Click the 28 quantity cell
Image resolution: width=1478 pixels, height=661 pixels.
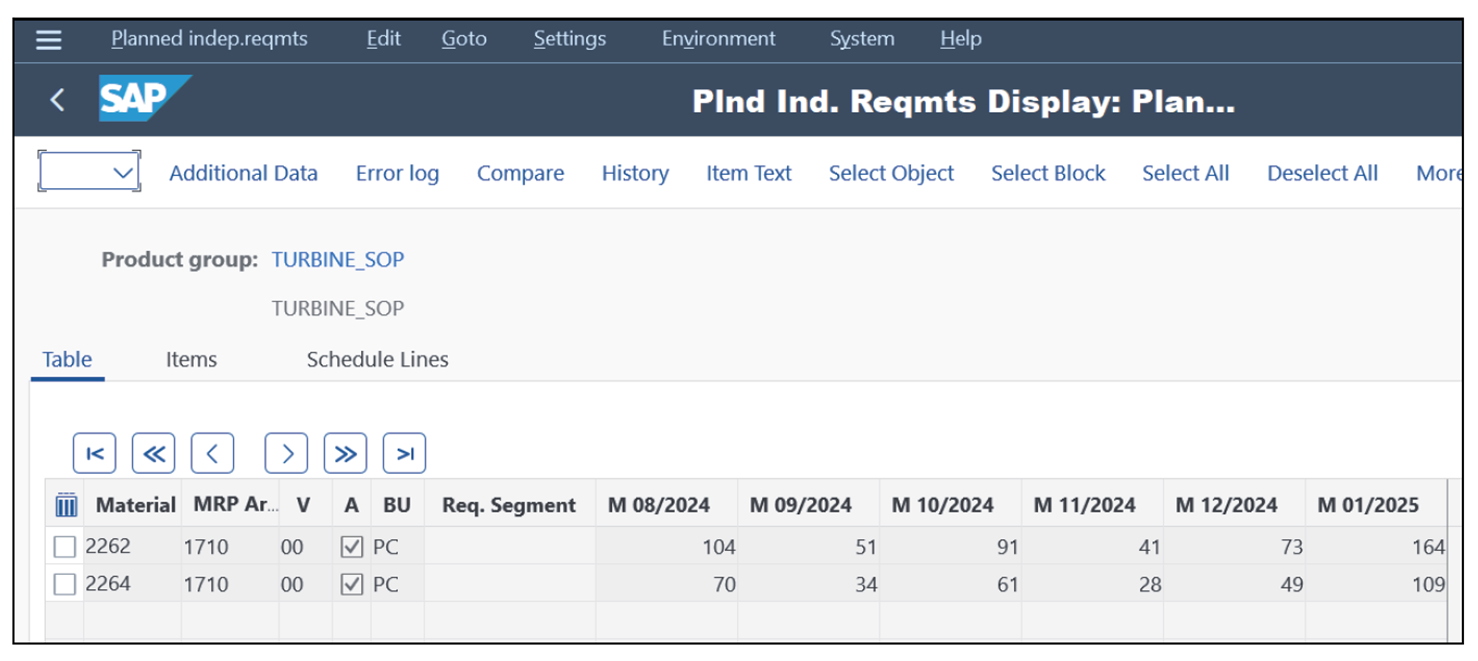(1093, 584)
